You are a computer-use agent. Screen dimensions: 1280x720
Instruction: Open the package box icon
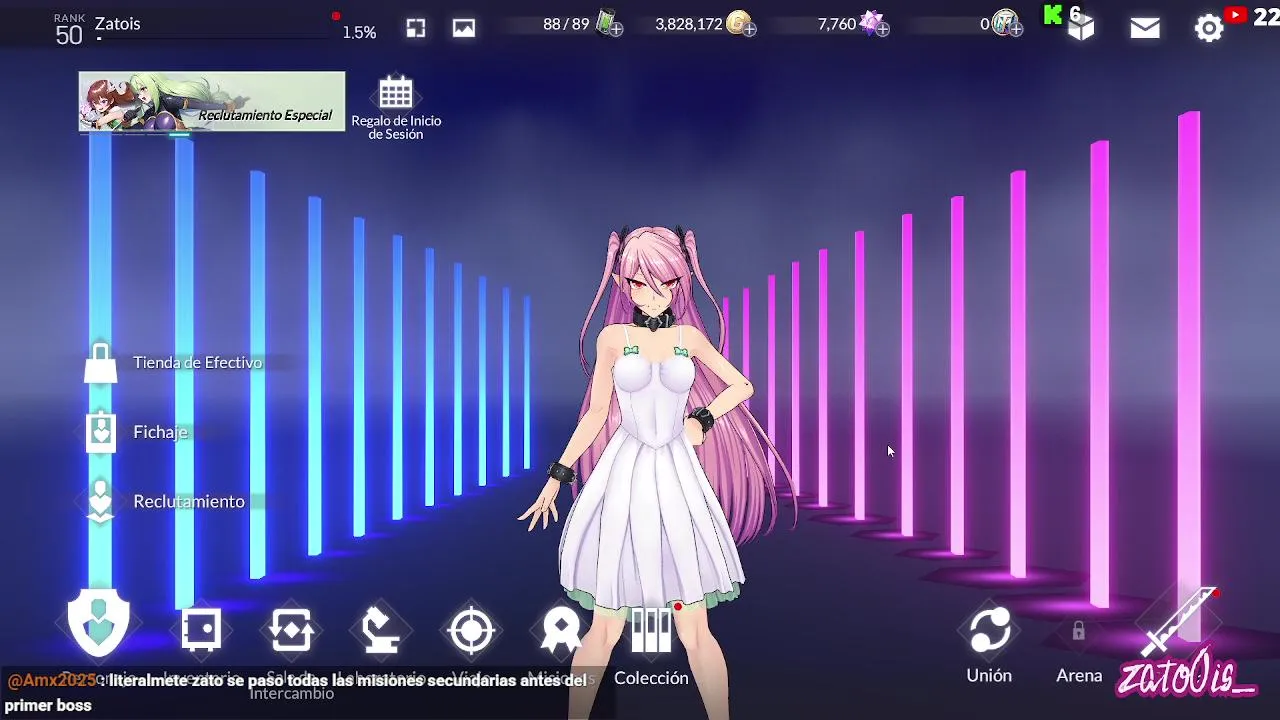coord(1081,28)
